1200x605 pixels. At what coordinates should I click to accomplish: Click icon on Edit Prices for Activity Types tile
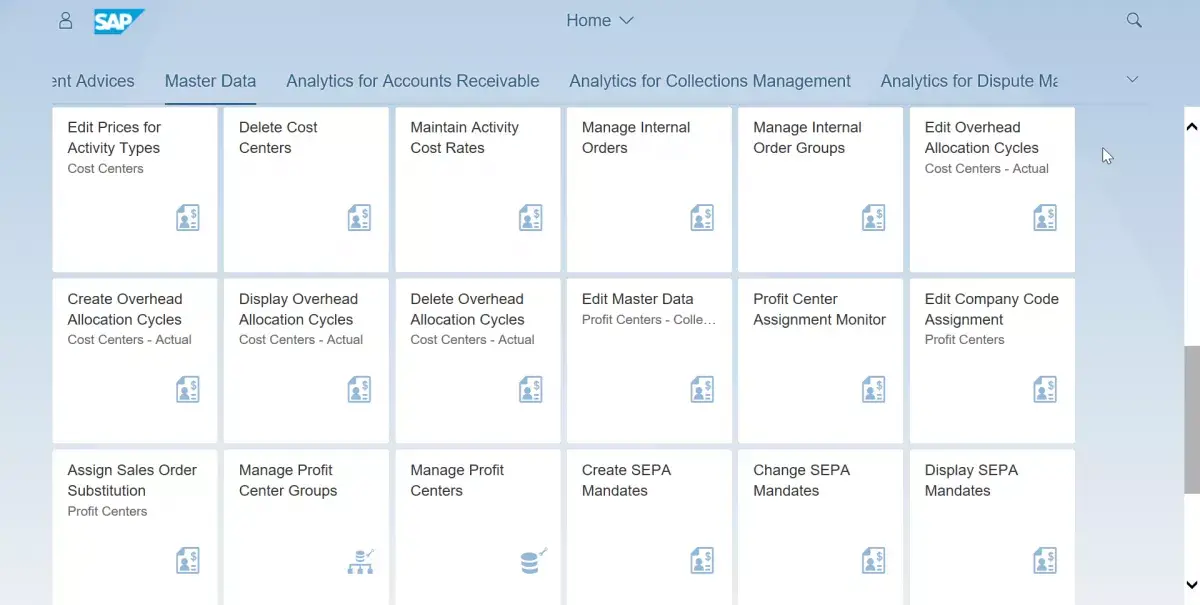pos(188,218)
